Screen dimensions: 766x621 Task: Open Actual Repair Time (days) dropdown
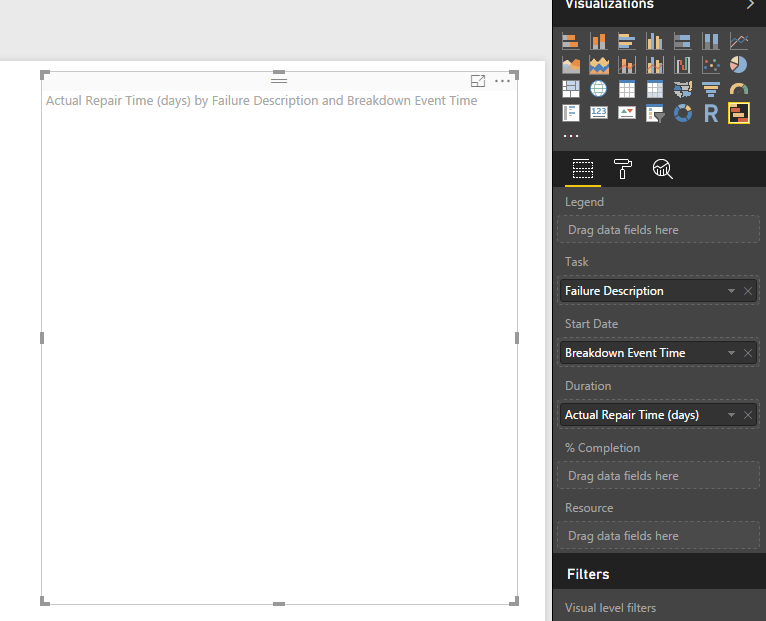731,415
